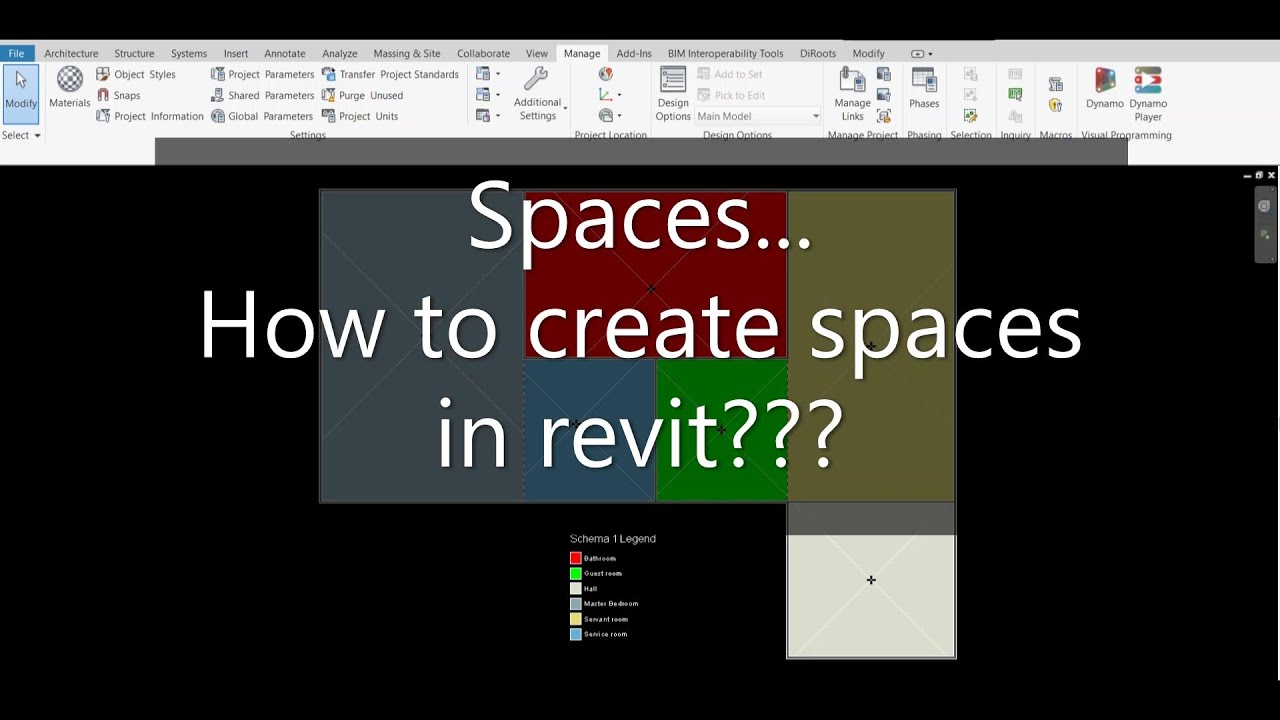
Task: Launch Dynamo Player
Action: point(1148,94)
